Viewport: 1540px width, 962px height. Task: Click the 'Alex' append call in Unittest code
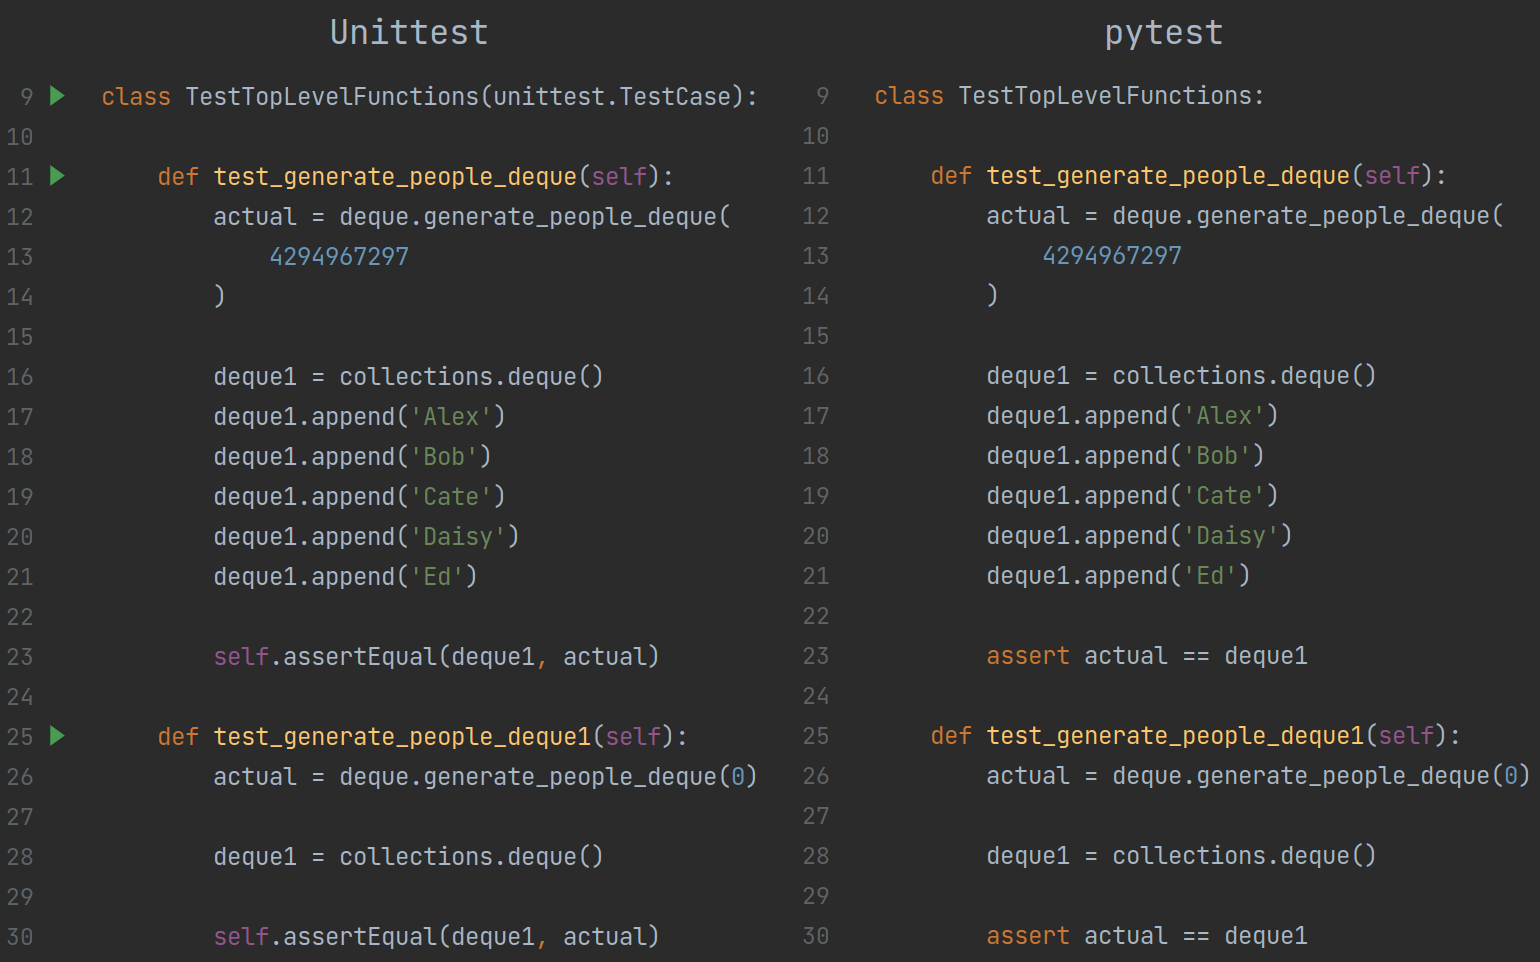355,416
